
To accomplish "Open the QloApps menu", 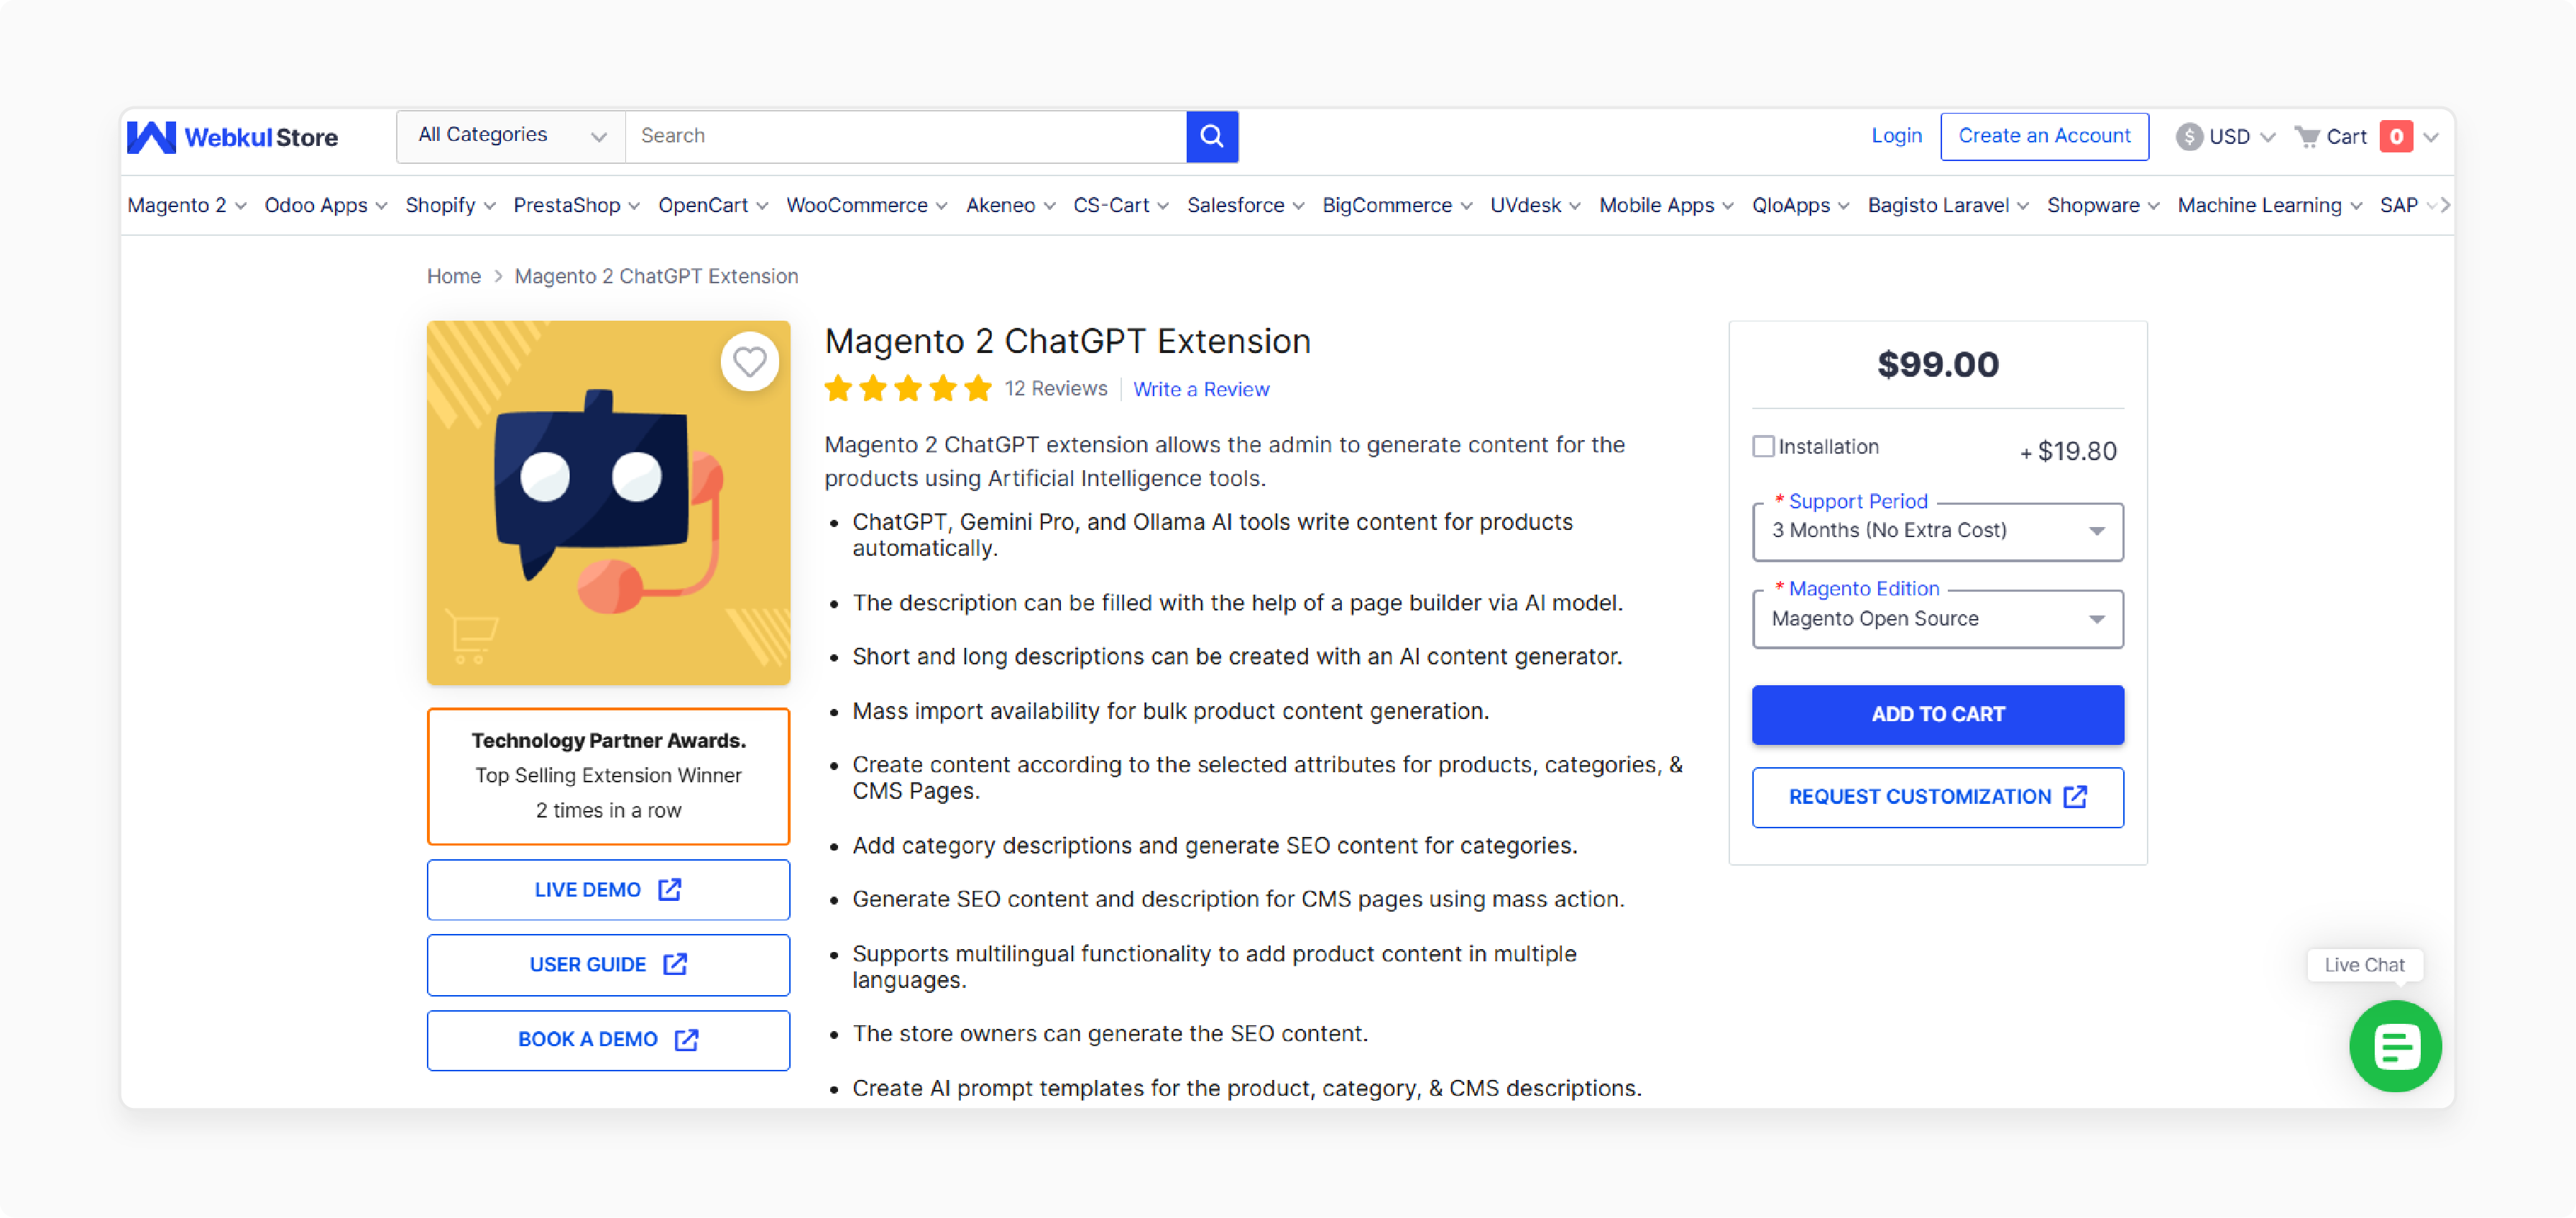I will pos(1800,205).
